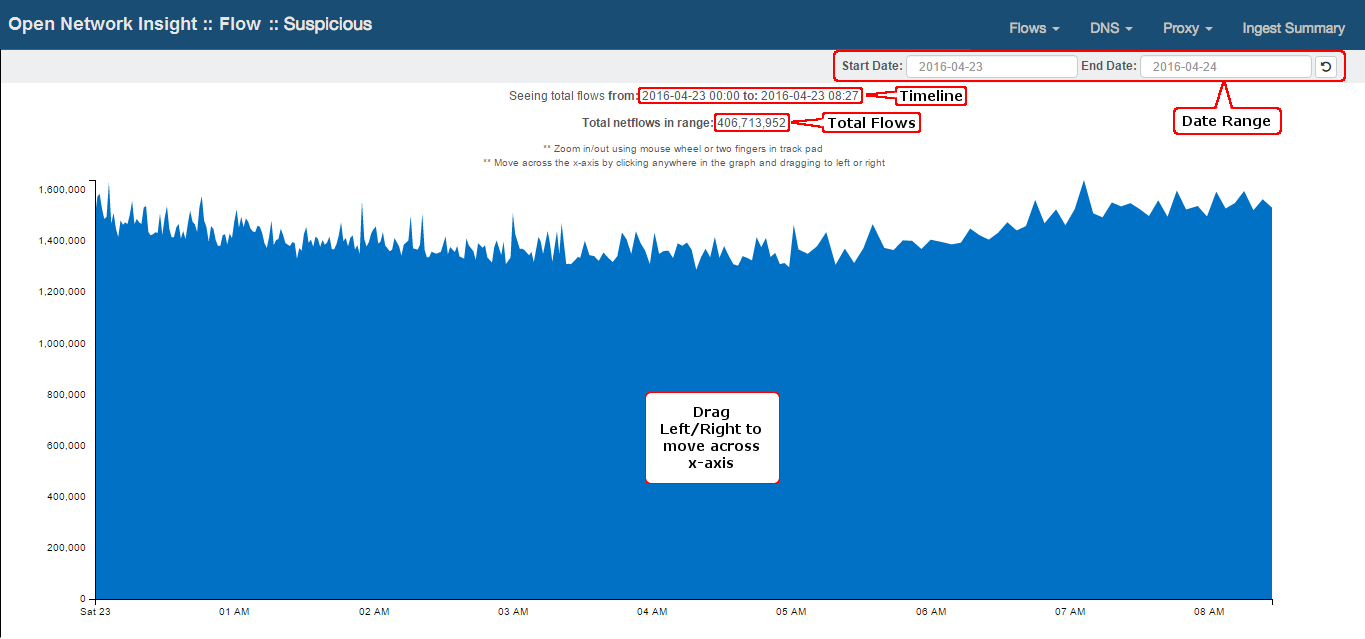
Task: Expand the DNS dropdown menu
Action: (1111, 28)
